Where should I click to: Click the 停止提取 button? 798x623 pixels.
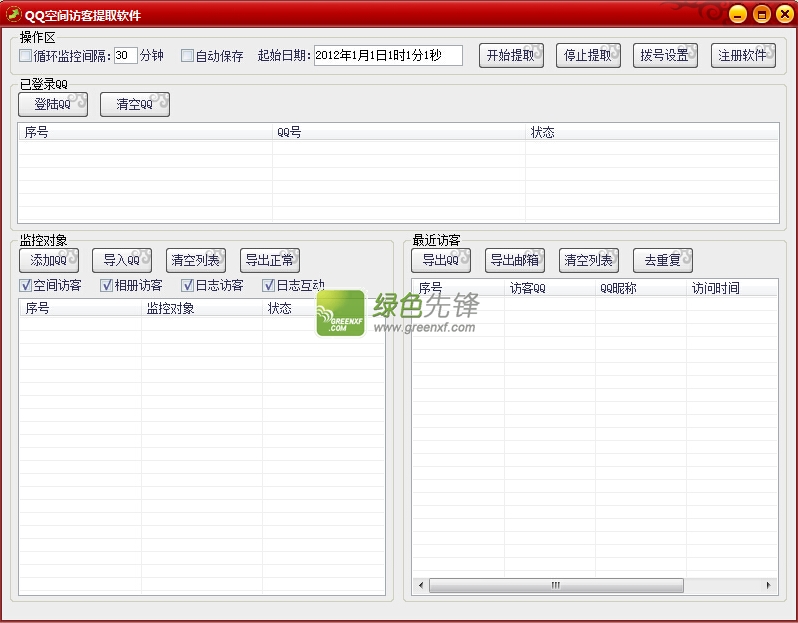point(588,55)
